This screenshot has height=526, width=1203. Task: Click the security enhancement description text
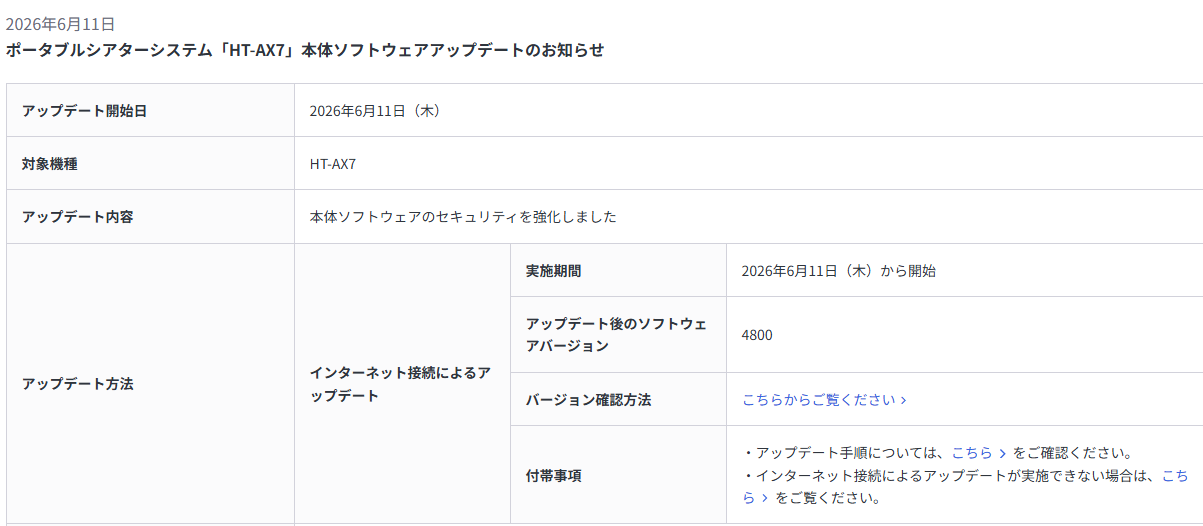pyautogui.click(x=463, y=216)
